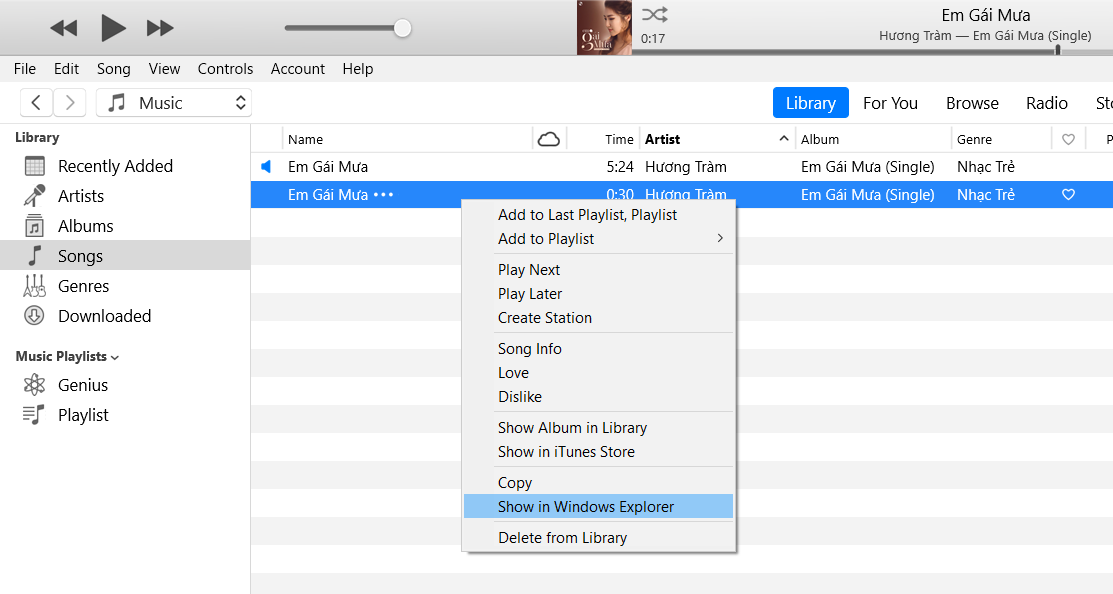Click the heart column header

[1070, 138]
